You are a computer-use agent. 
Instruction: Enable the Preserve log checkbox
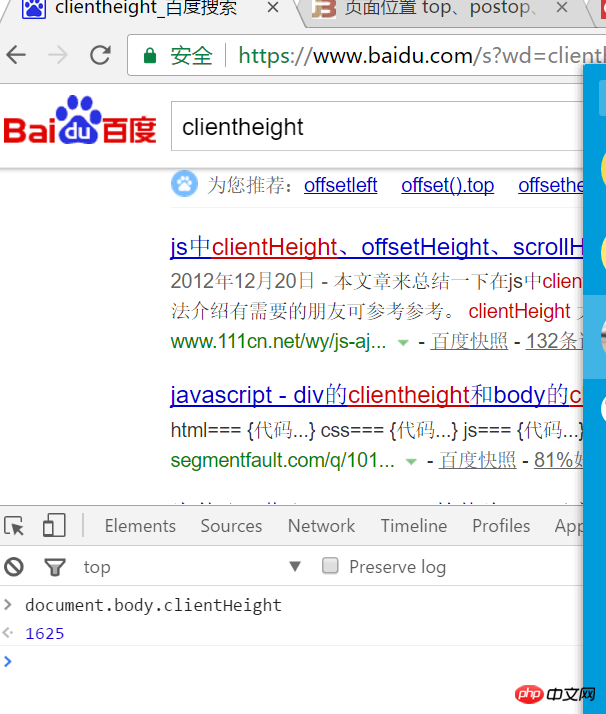click(330, 566)
